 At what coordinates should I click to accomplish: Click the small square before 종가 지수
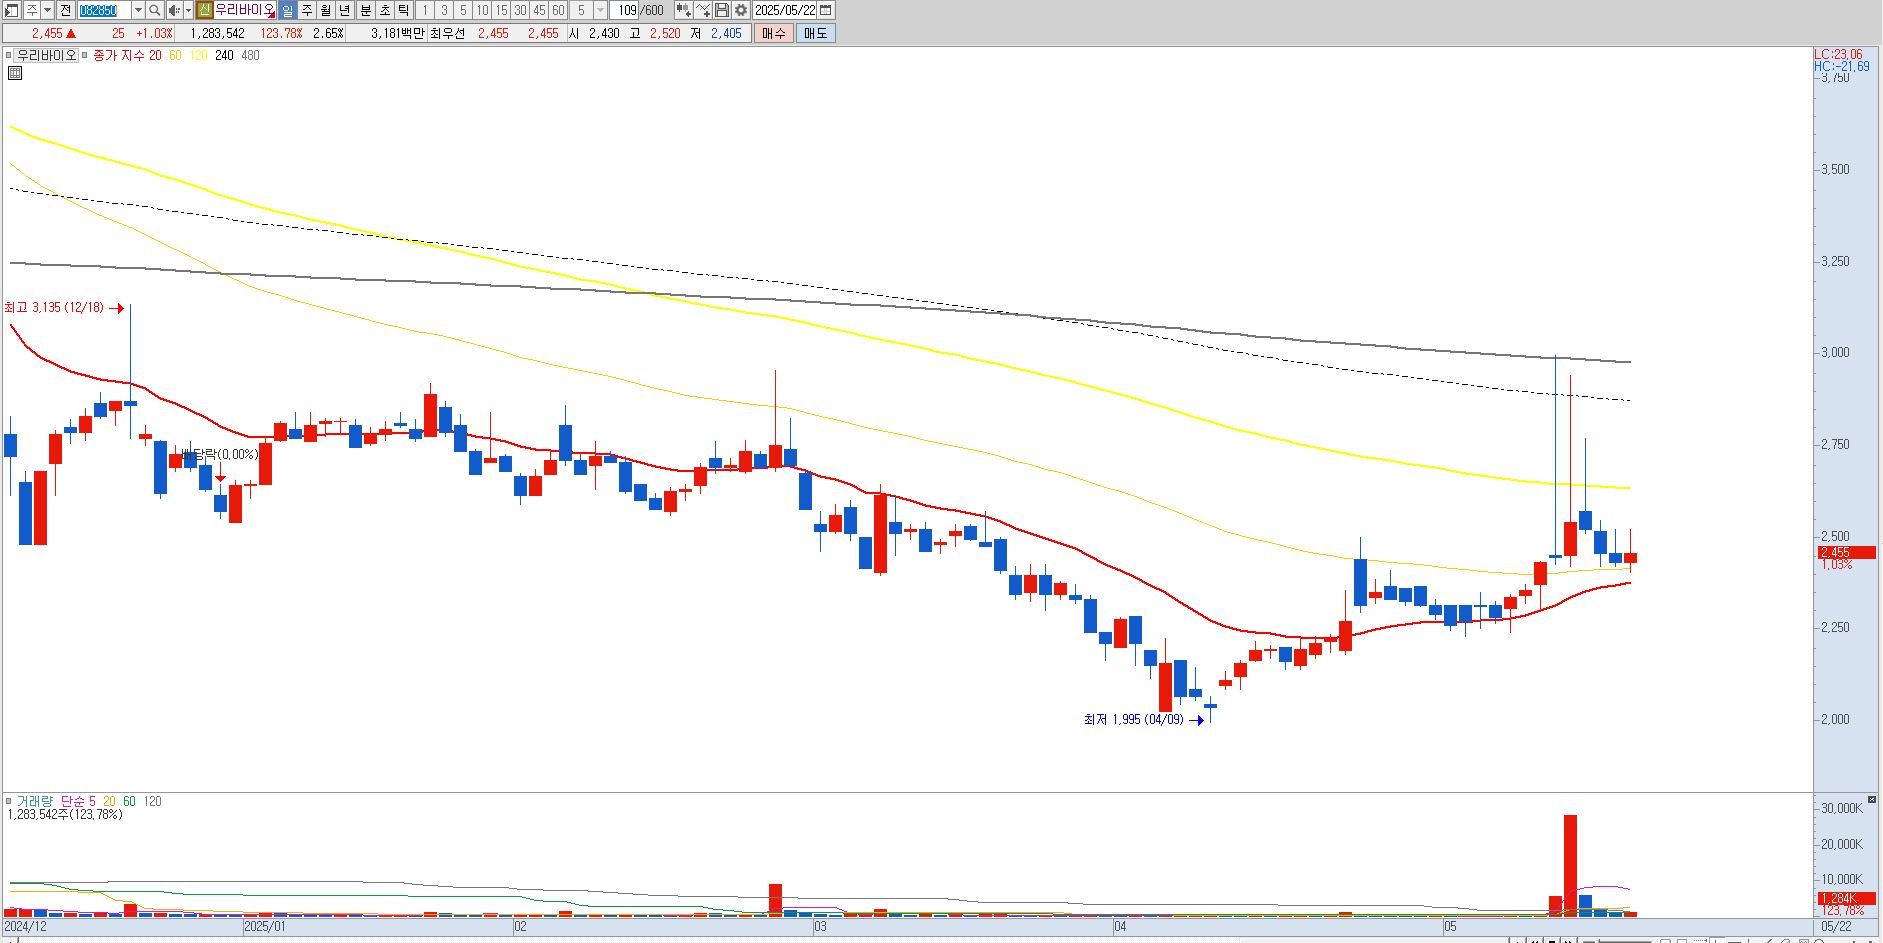pyautogui.click(x=84, y=55)
